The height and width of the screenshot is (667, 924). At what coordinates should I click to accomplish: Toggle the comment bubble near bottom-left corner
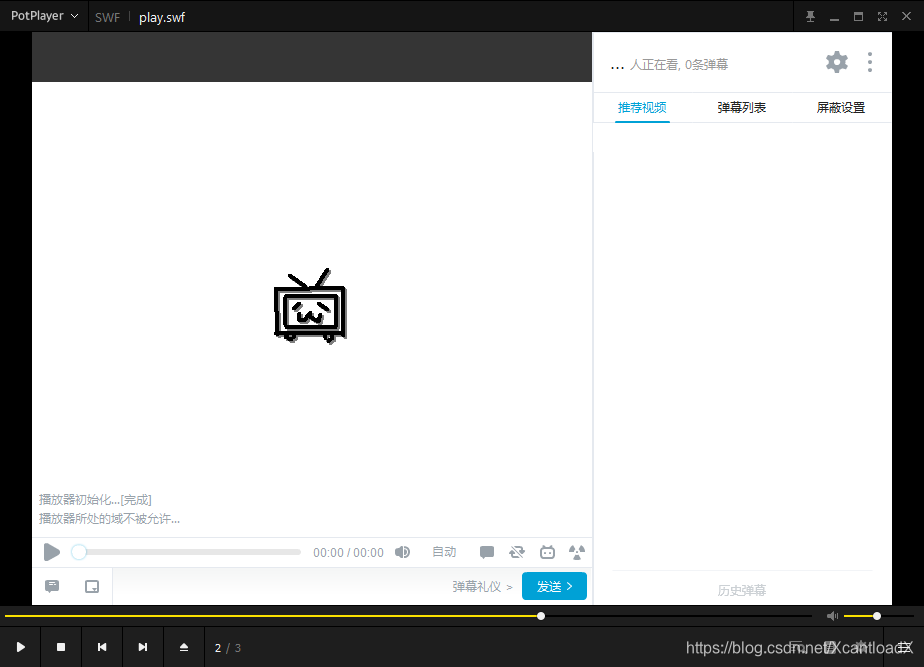coord(51,586)
